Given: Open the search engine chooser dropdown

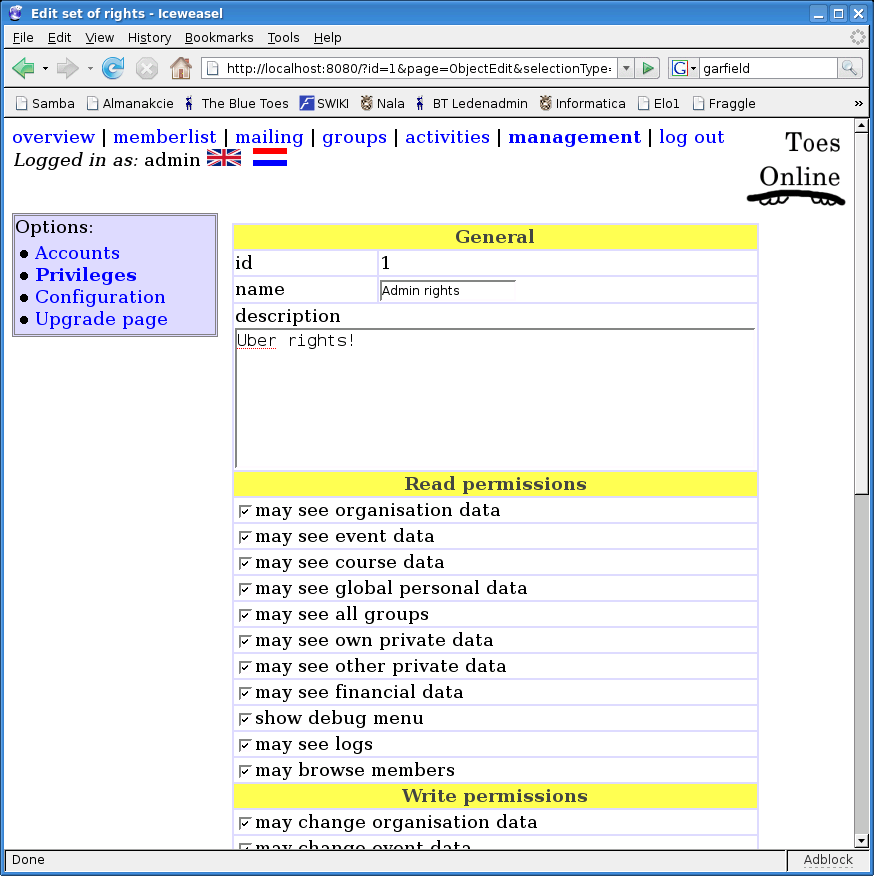Looking at the screenshot, I should pos(694,69).
